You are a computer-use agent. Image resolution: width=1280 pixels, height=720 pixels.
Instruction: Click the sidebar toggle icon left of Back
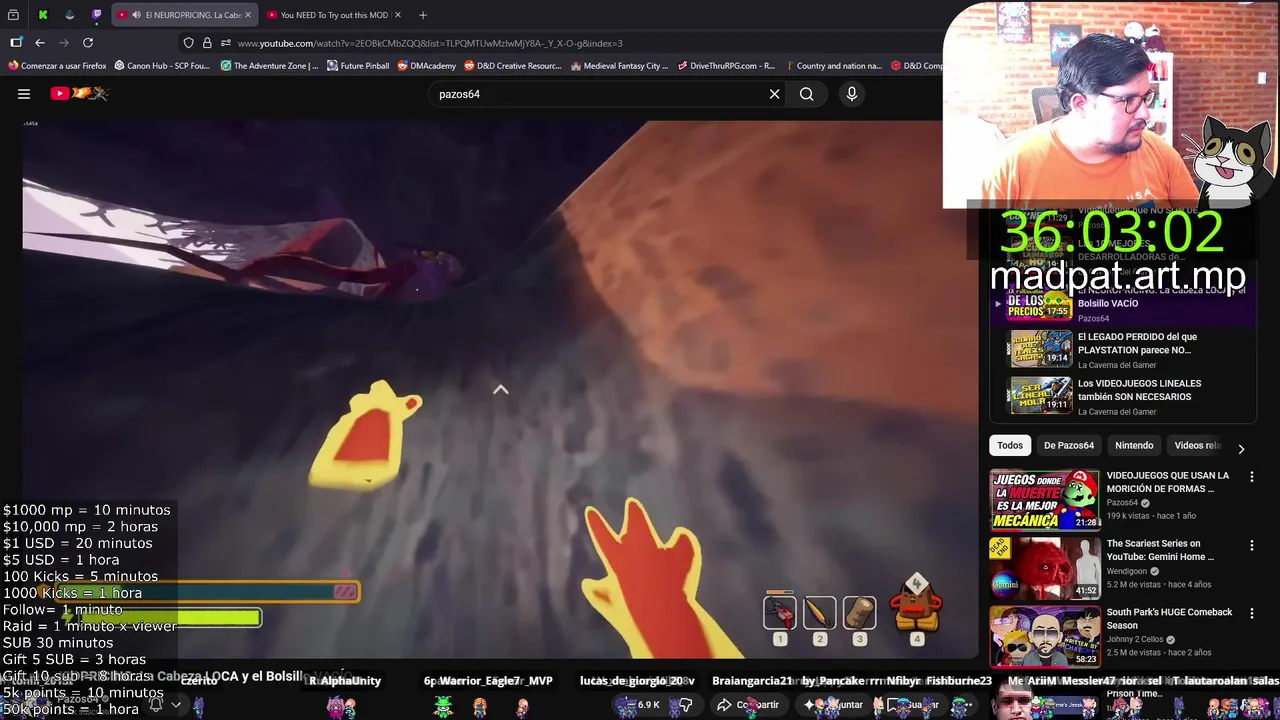click(16, 43)
